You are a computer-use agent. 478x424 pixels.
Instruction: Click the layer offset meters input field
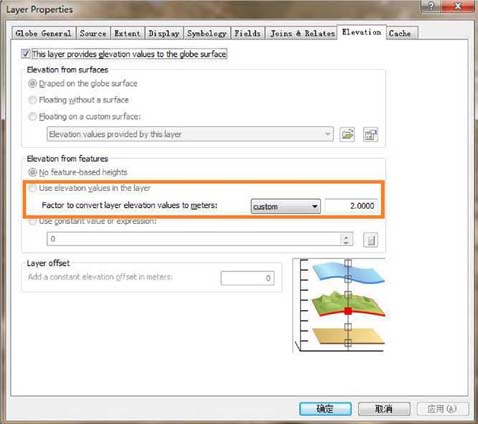pyautogui.click(x=247, y=278)
